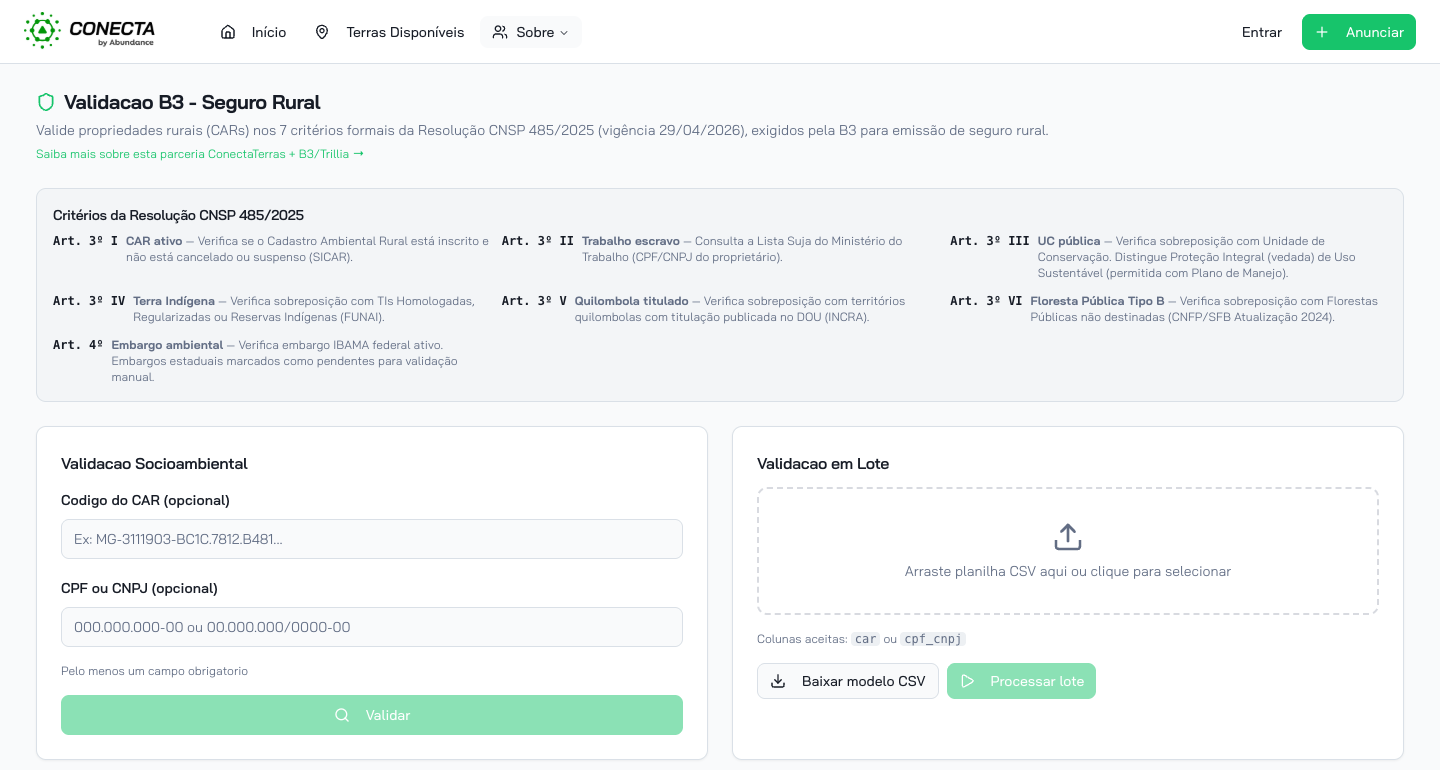Click the play icon on Processar lote
Viewport: 1440px width, 770px height.
[x=967, y=681]
